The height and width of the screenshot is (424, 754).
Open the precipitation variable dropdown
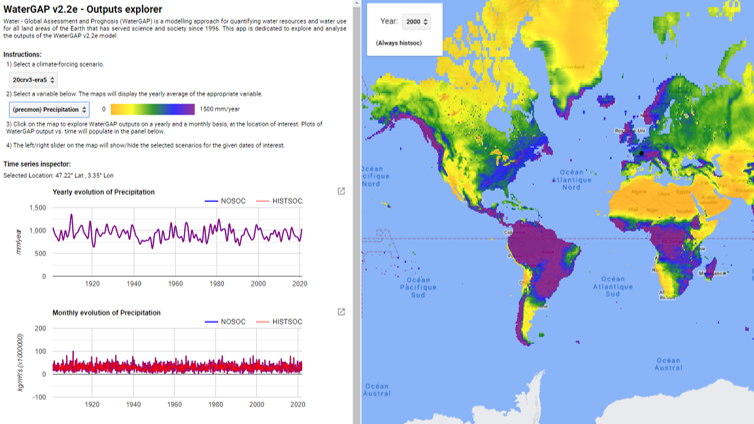(x=49, y=110)
